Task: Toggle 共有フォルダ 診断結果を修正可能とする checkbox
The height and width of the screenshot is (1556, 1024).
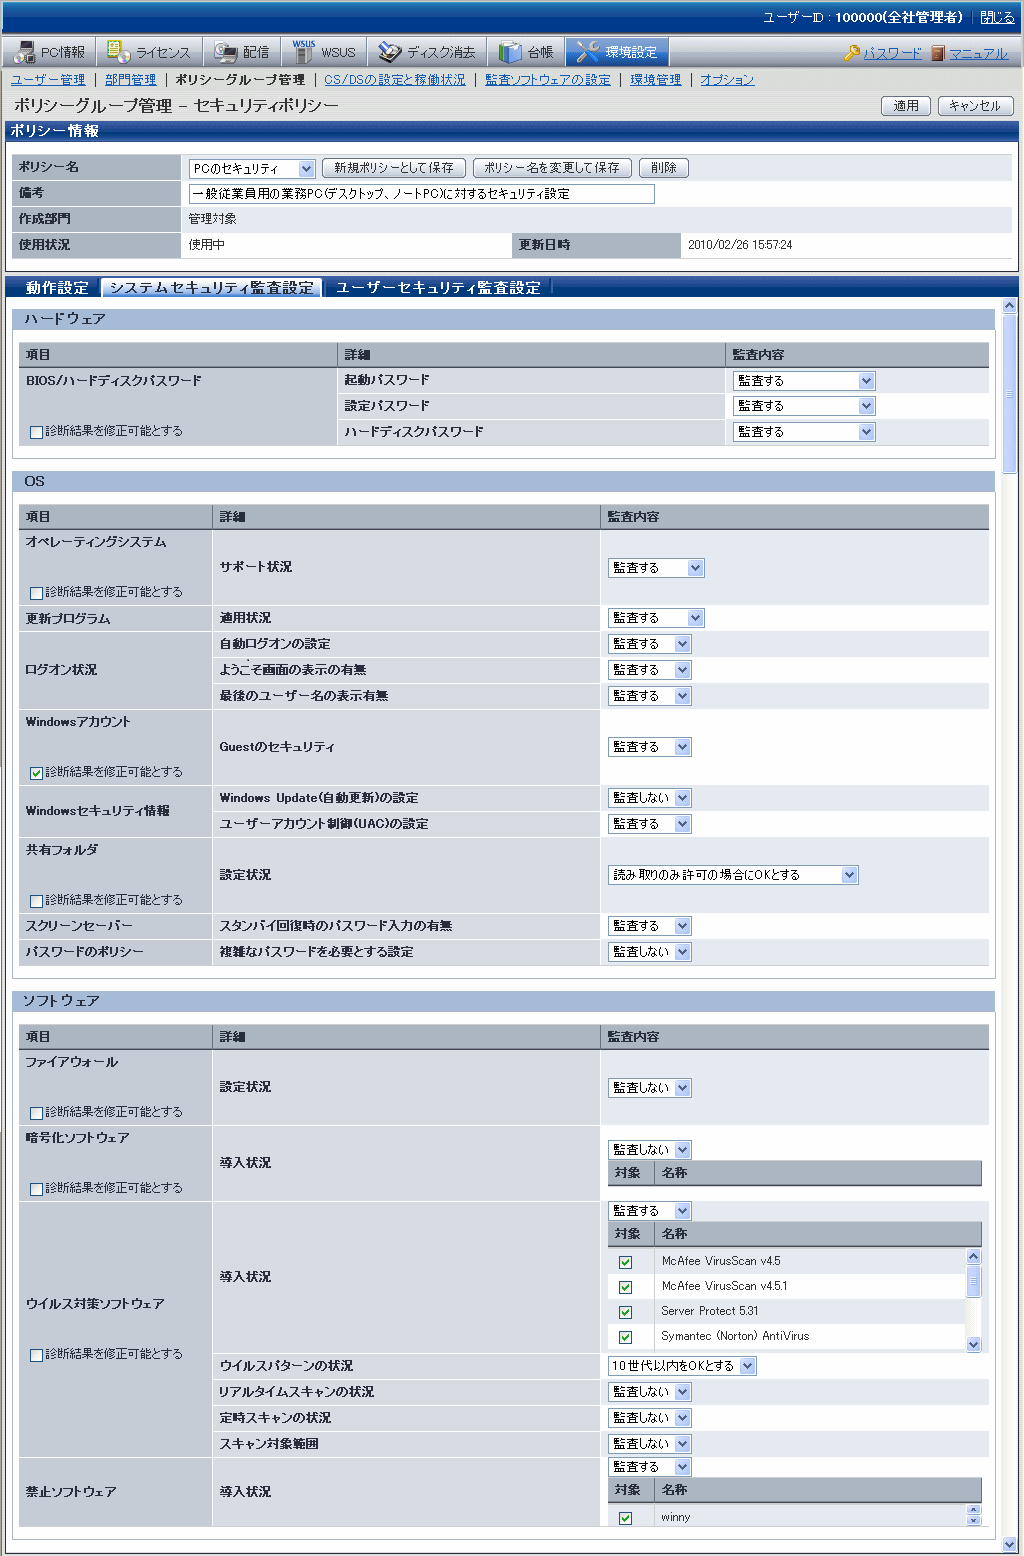Action: point(37,901)
